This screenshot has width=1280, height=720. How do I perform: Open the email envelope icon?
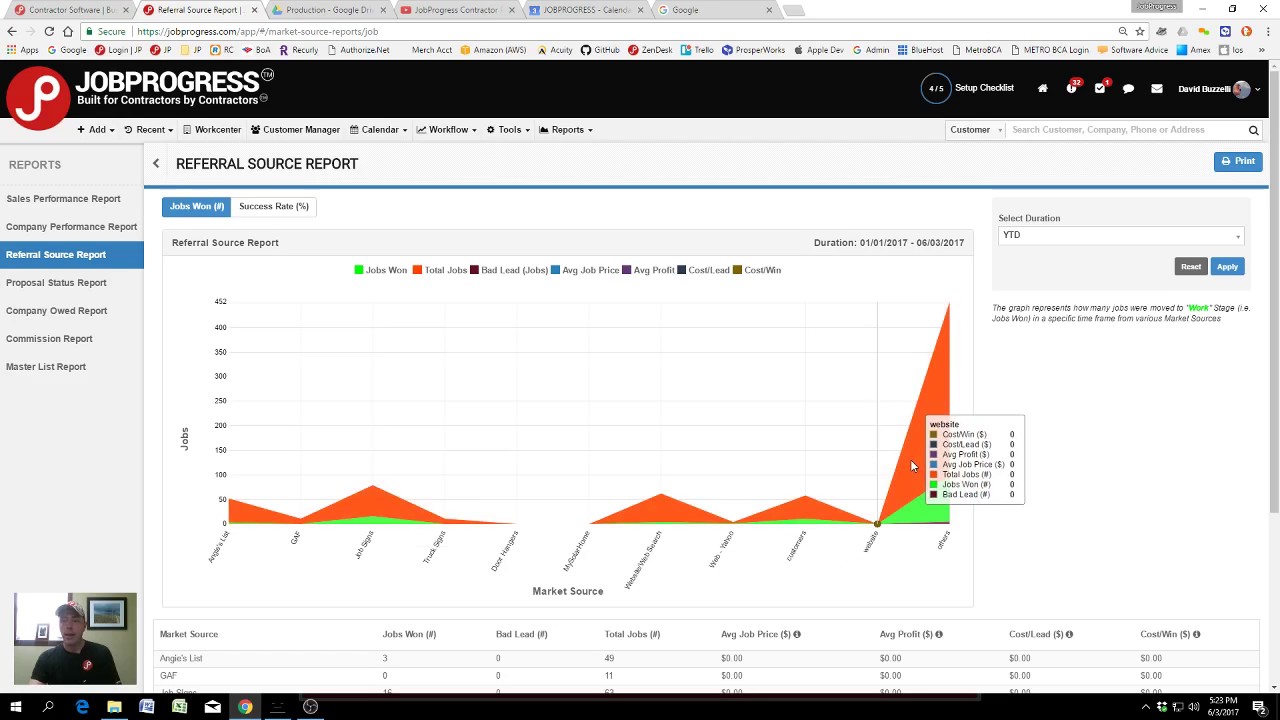point(1156,89)
